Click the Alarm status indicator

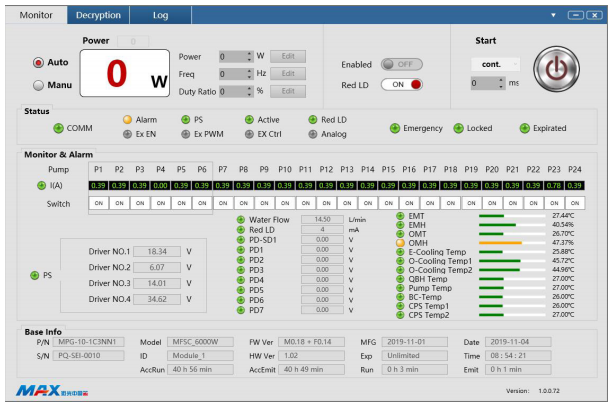click(127, 119)
